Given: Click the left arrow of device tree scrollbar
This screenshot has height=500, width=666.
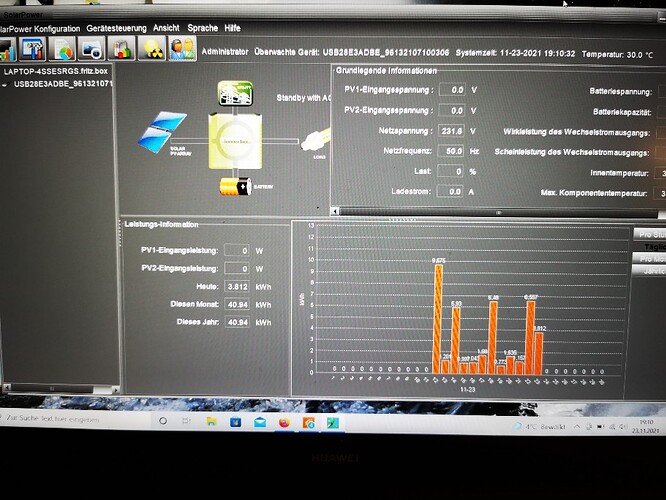Looking at the screenshot, I should (6, 388).
